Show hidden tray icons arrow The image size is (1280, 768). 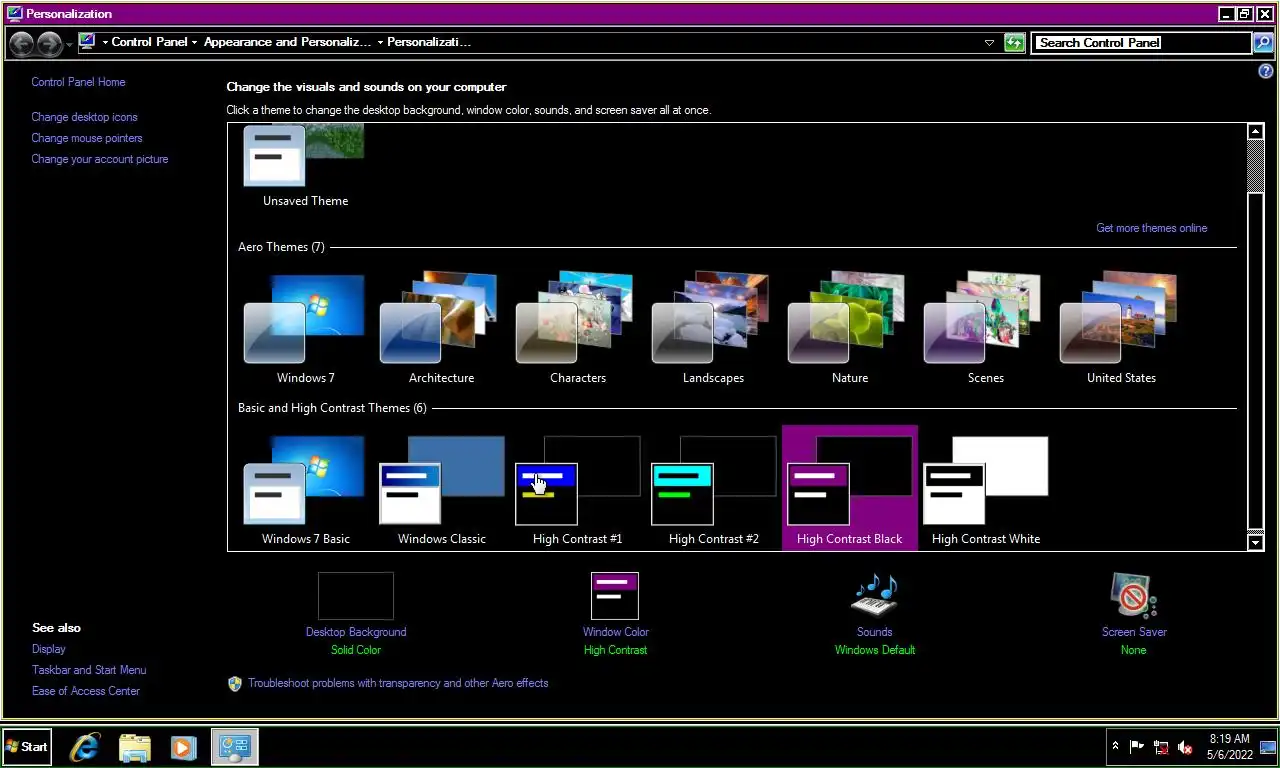(x=1115, y=746)
